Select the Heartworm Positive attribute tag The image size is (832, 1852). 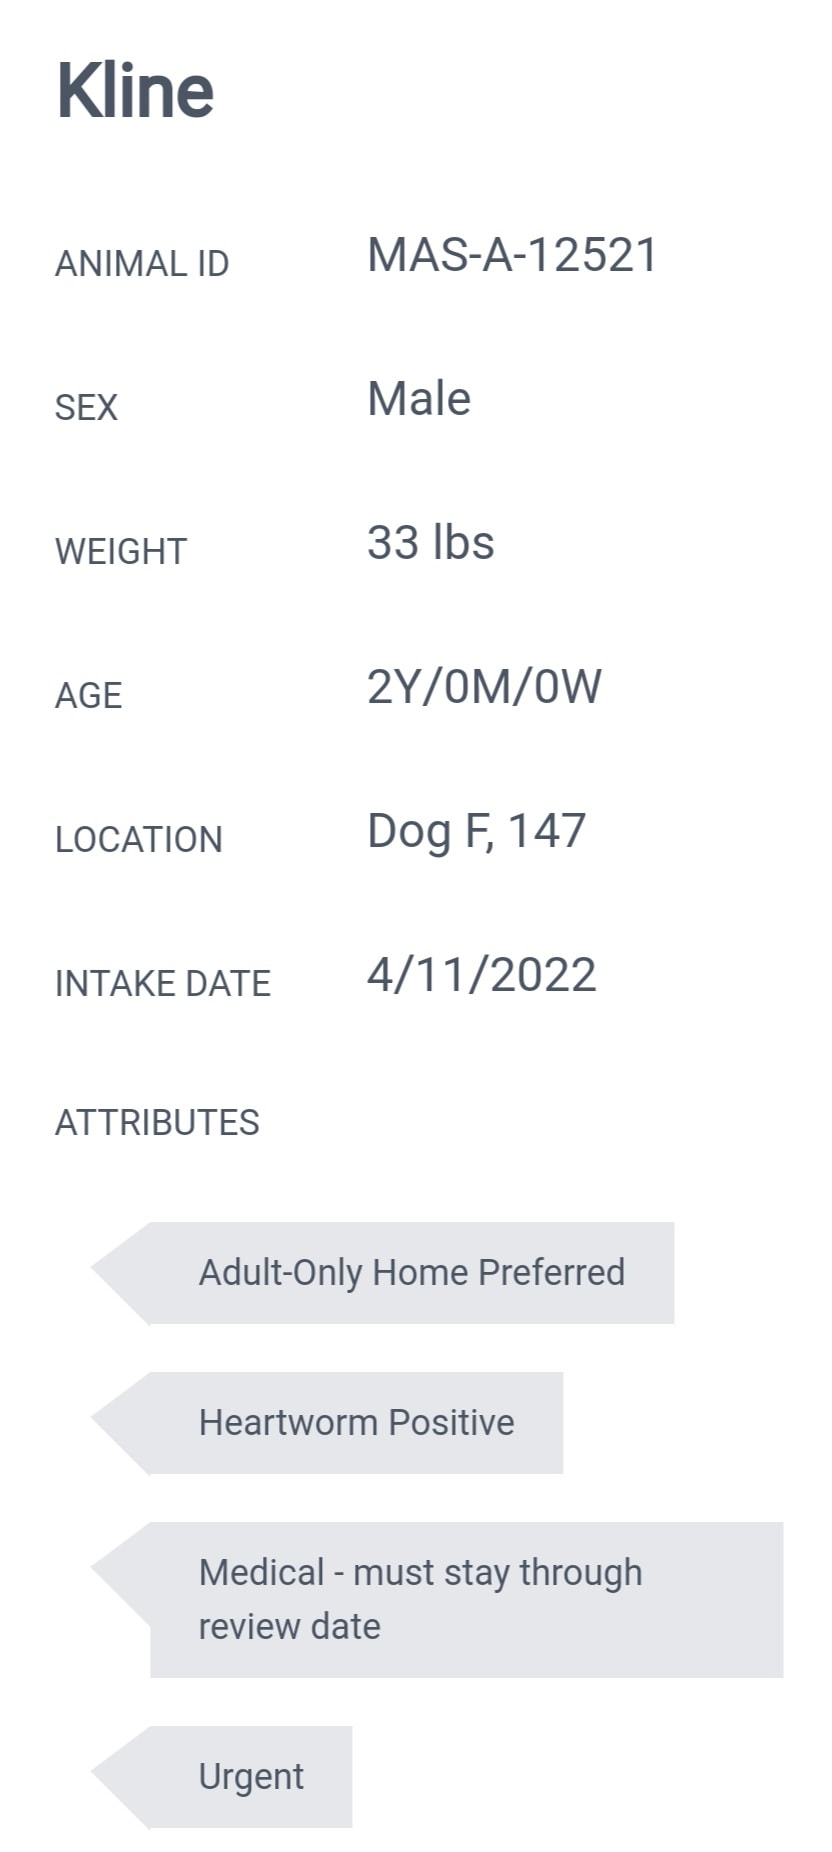click(327, 1422)
